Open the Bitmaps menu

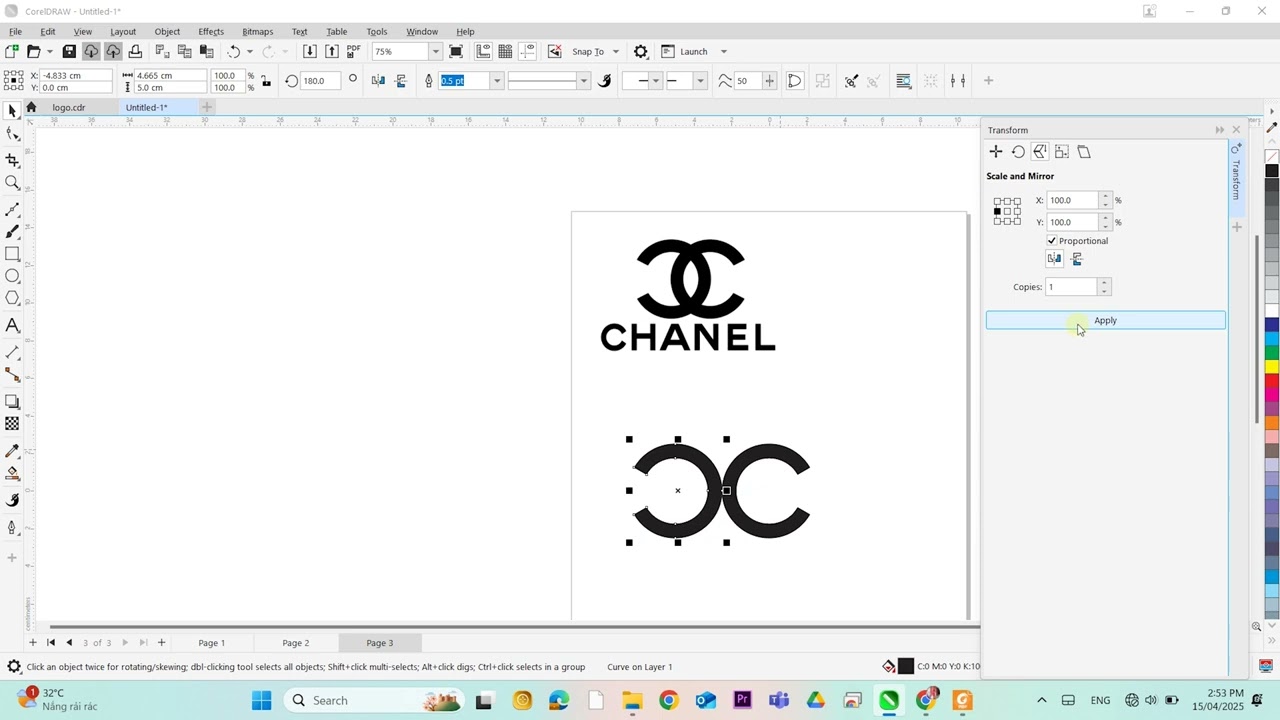(257, 31)
